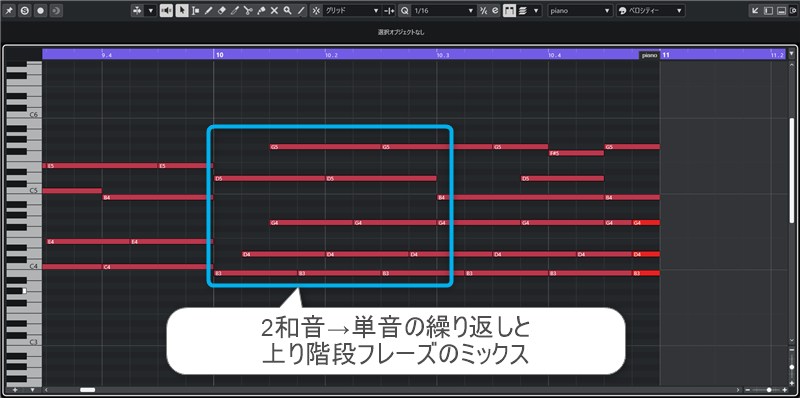Select the Object Selection arrow tool
Screen dimensions: 800x398
coord(182,11)
